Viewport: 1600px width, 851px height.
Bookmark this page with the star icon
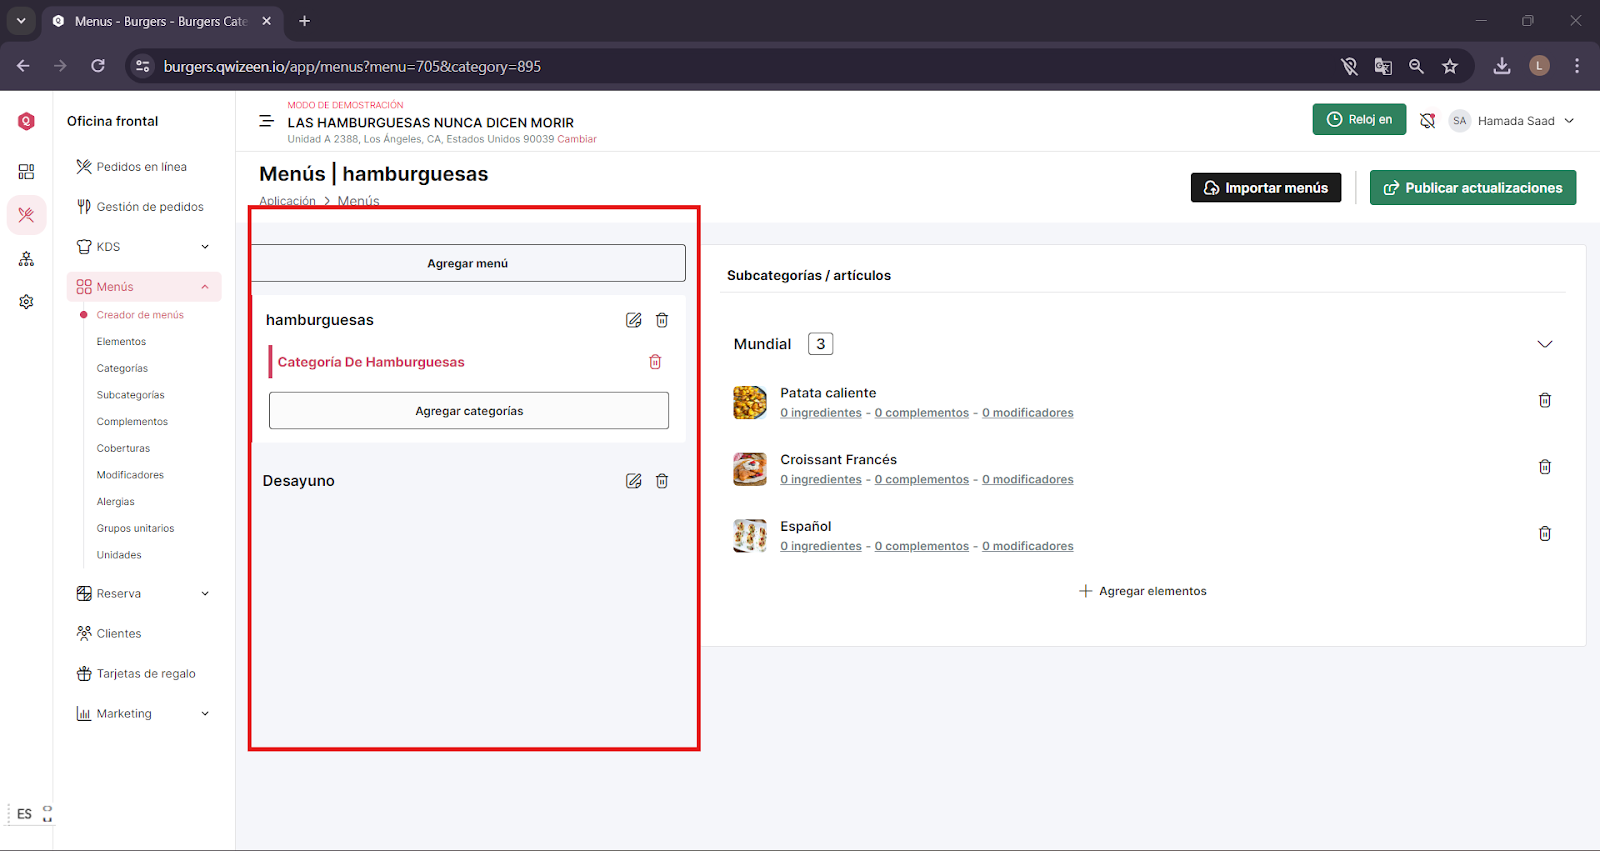pyautogui.click(x=1450, y=66)
